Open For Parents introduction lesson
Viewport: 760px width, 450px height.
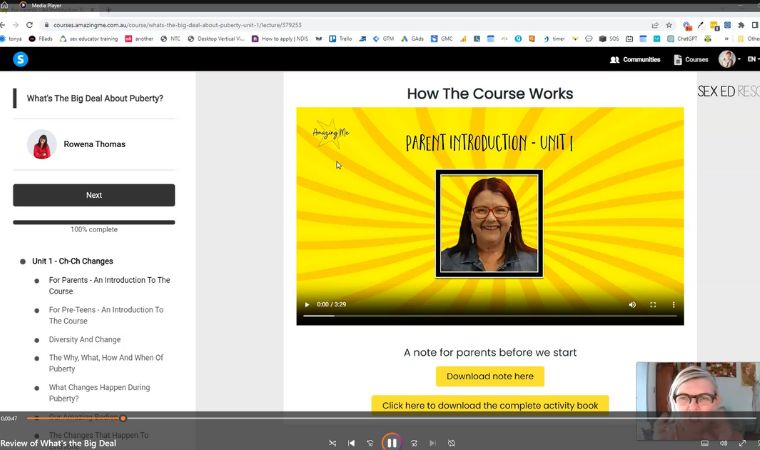tap(109, 286)
